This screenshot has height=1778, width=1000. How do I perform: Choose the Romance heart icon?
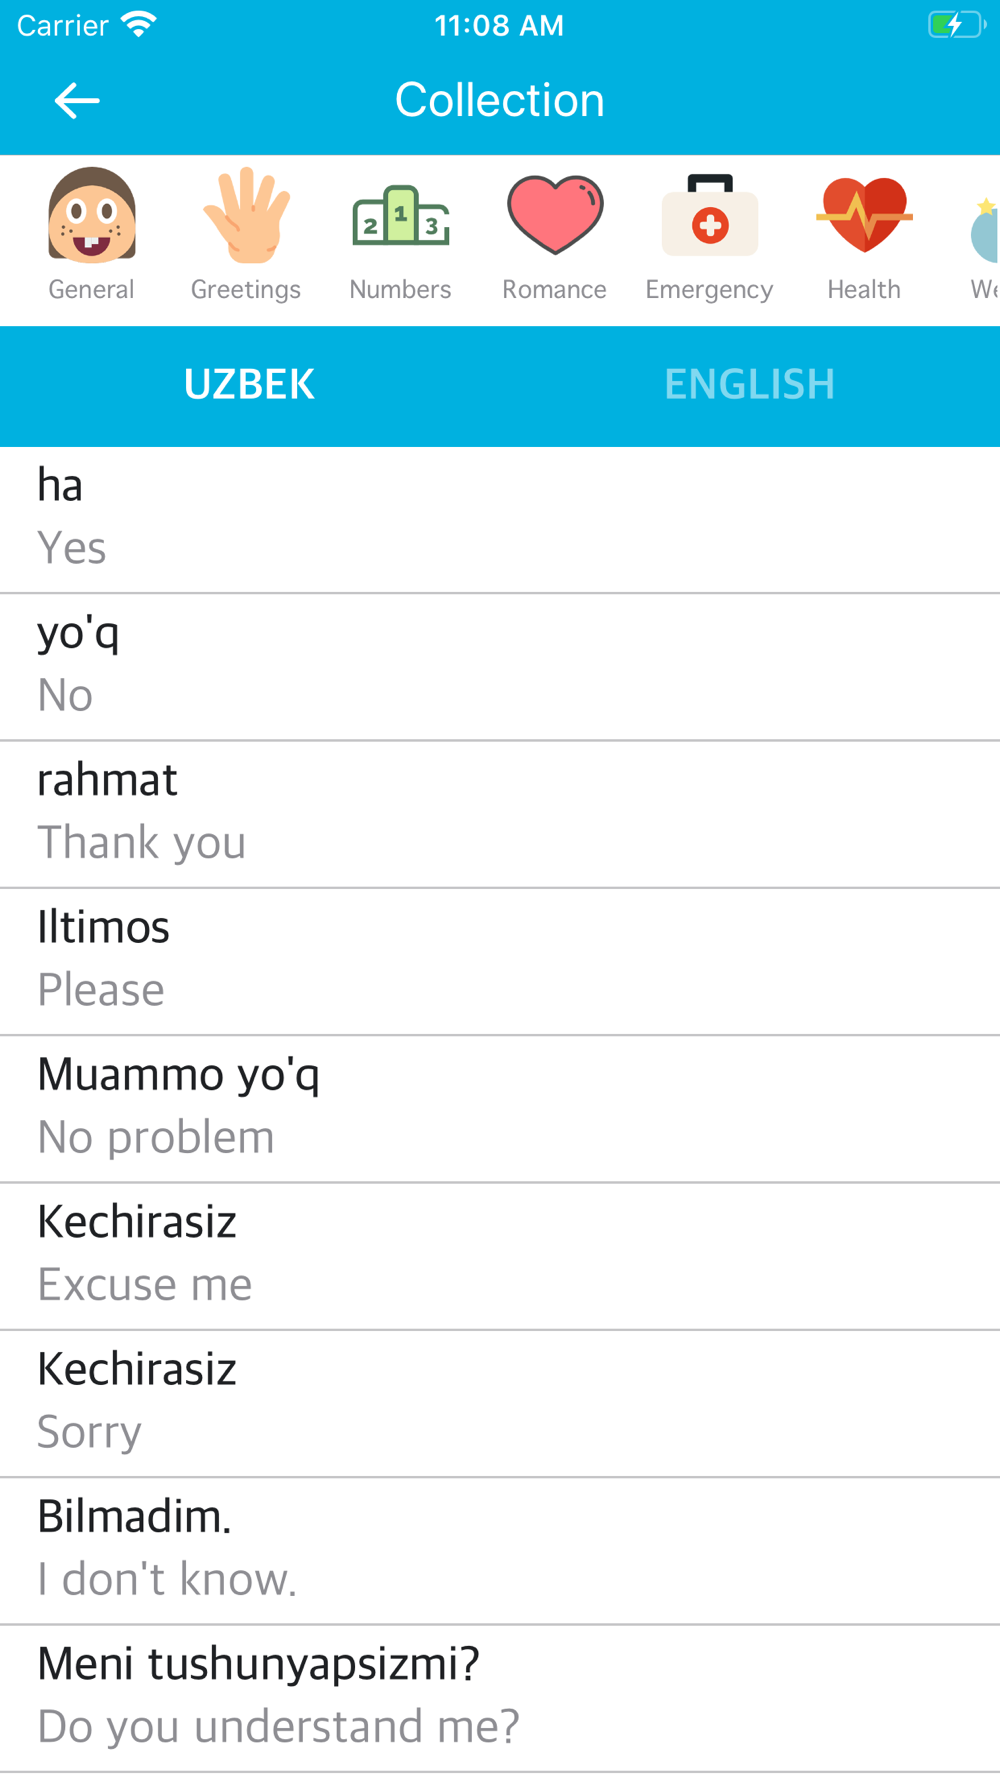pyautogui.click(x=555, y=215)
